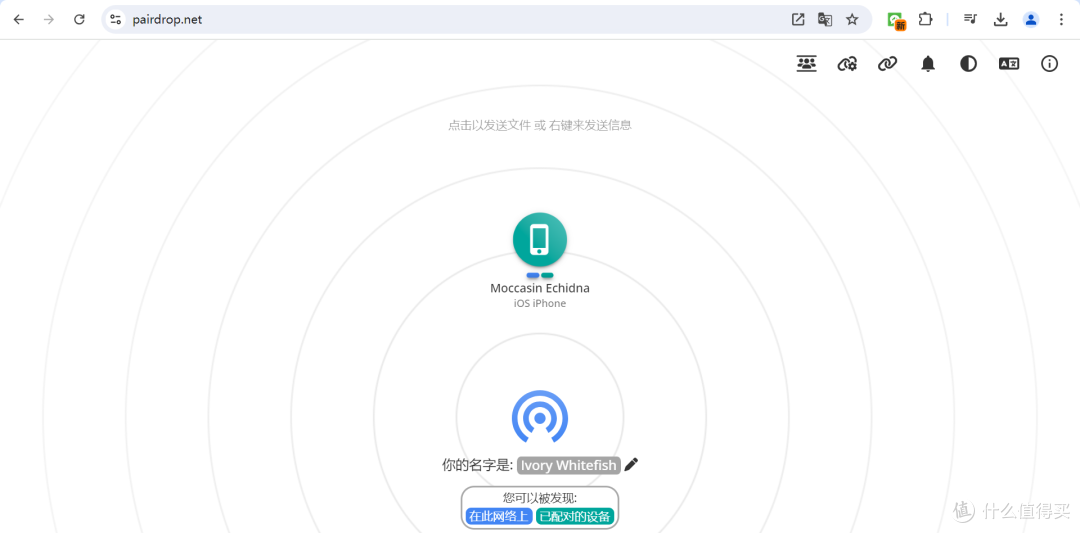Click the Moccasin Echidna device name
The image size is (1080, 533).
click(x=540, y=288)
